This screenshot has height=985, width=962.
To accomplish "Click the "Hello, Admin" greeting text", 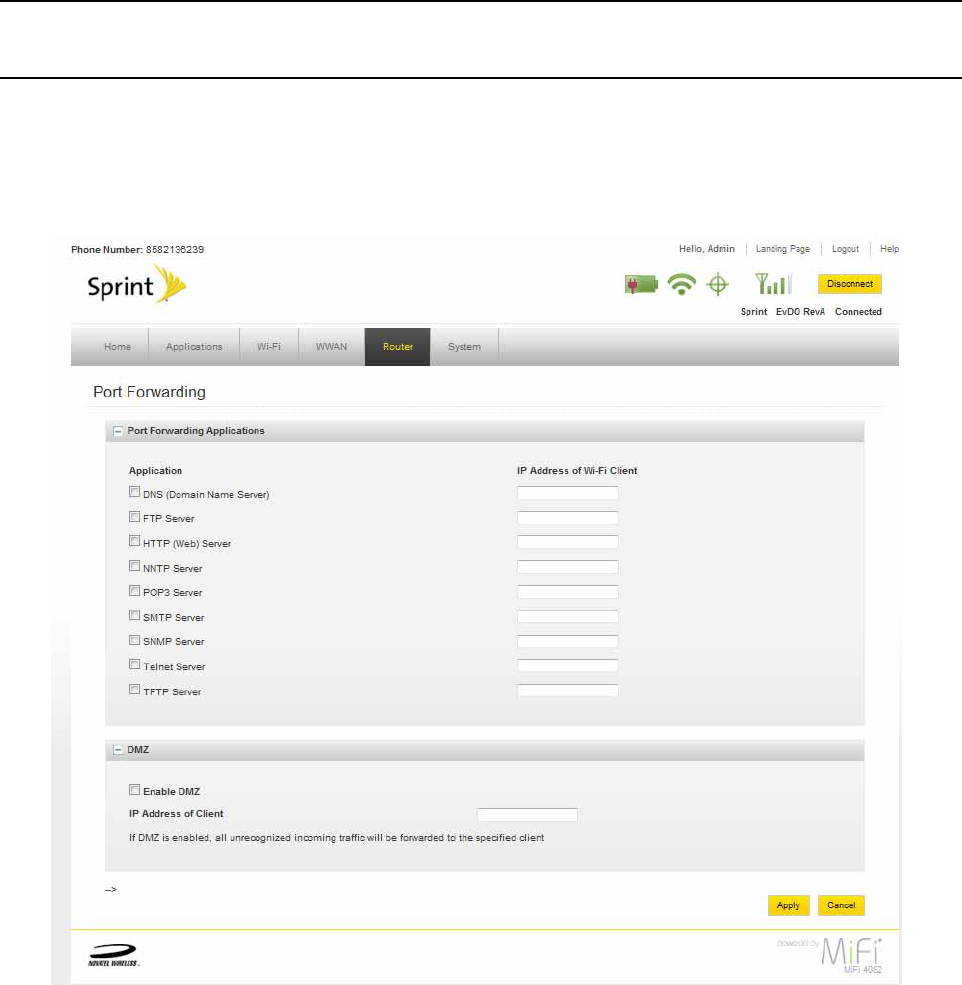I will (x=706, y=249).
